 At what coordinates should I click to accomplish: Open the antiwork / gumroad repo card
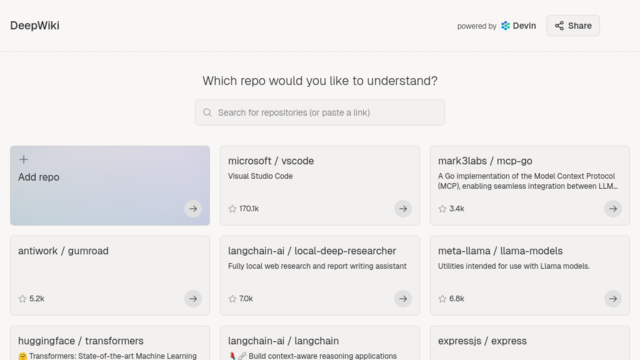pos(110,276)
